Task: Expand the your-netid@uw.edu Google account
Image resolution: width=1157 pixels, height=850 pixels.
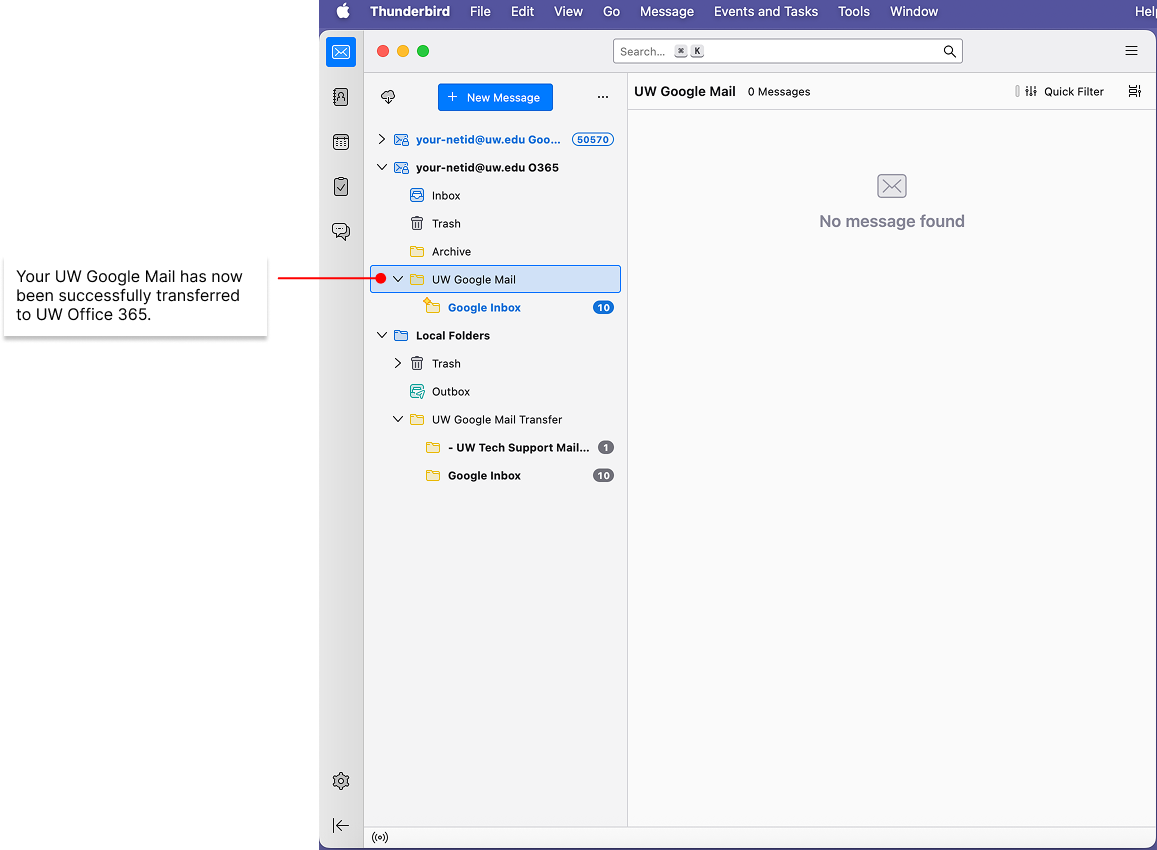Action: click(382, 140)
